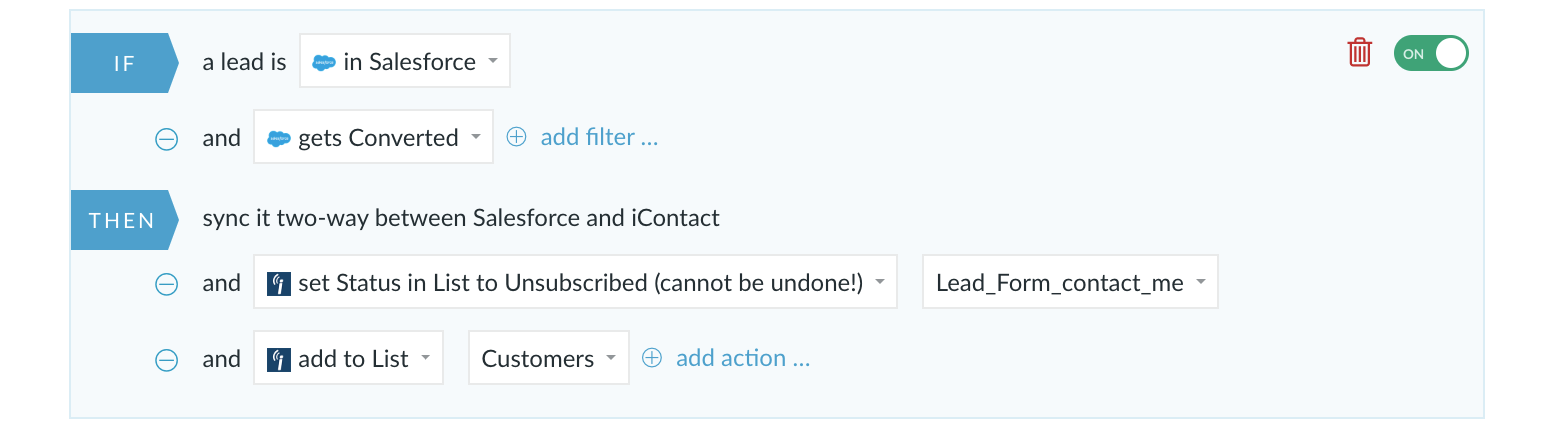
Task: Click the 'add action ...' link
Action: [x=743, y=358]
